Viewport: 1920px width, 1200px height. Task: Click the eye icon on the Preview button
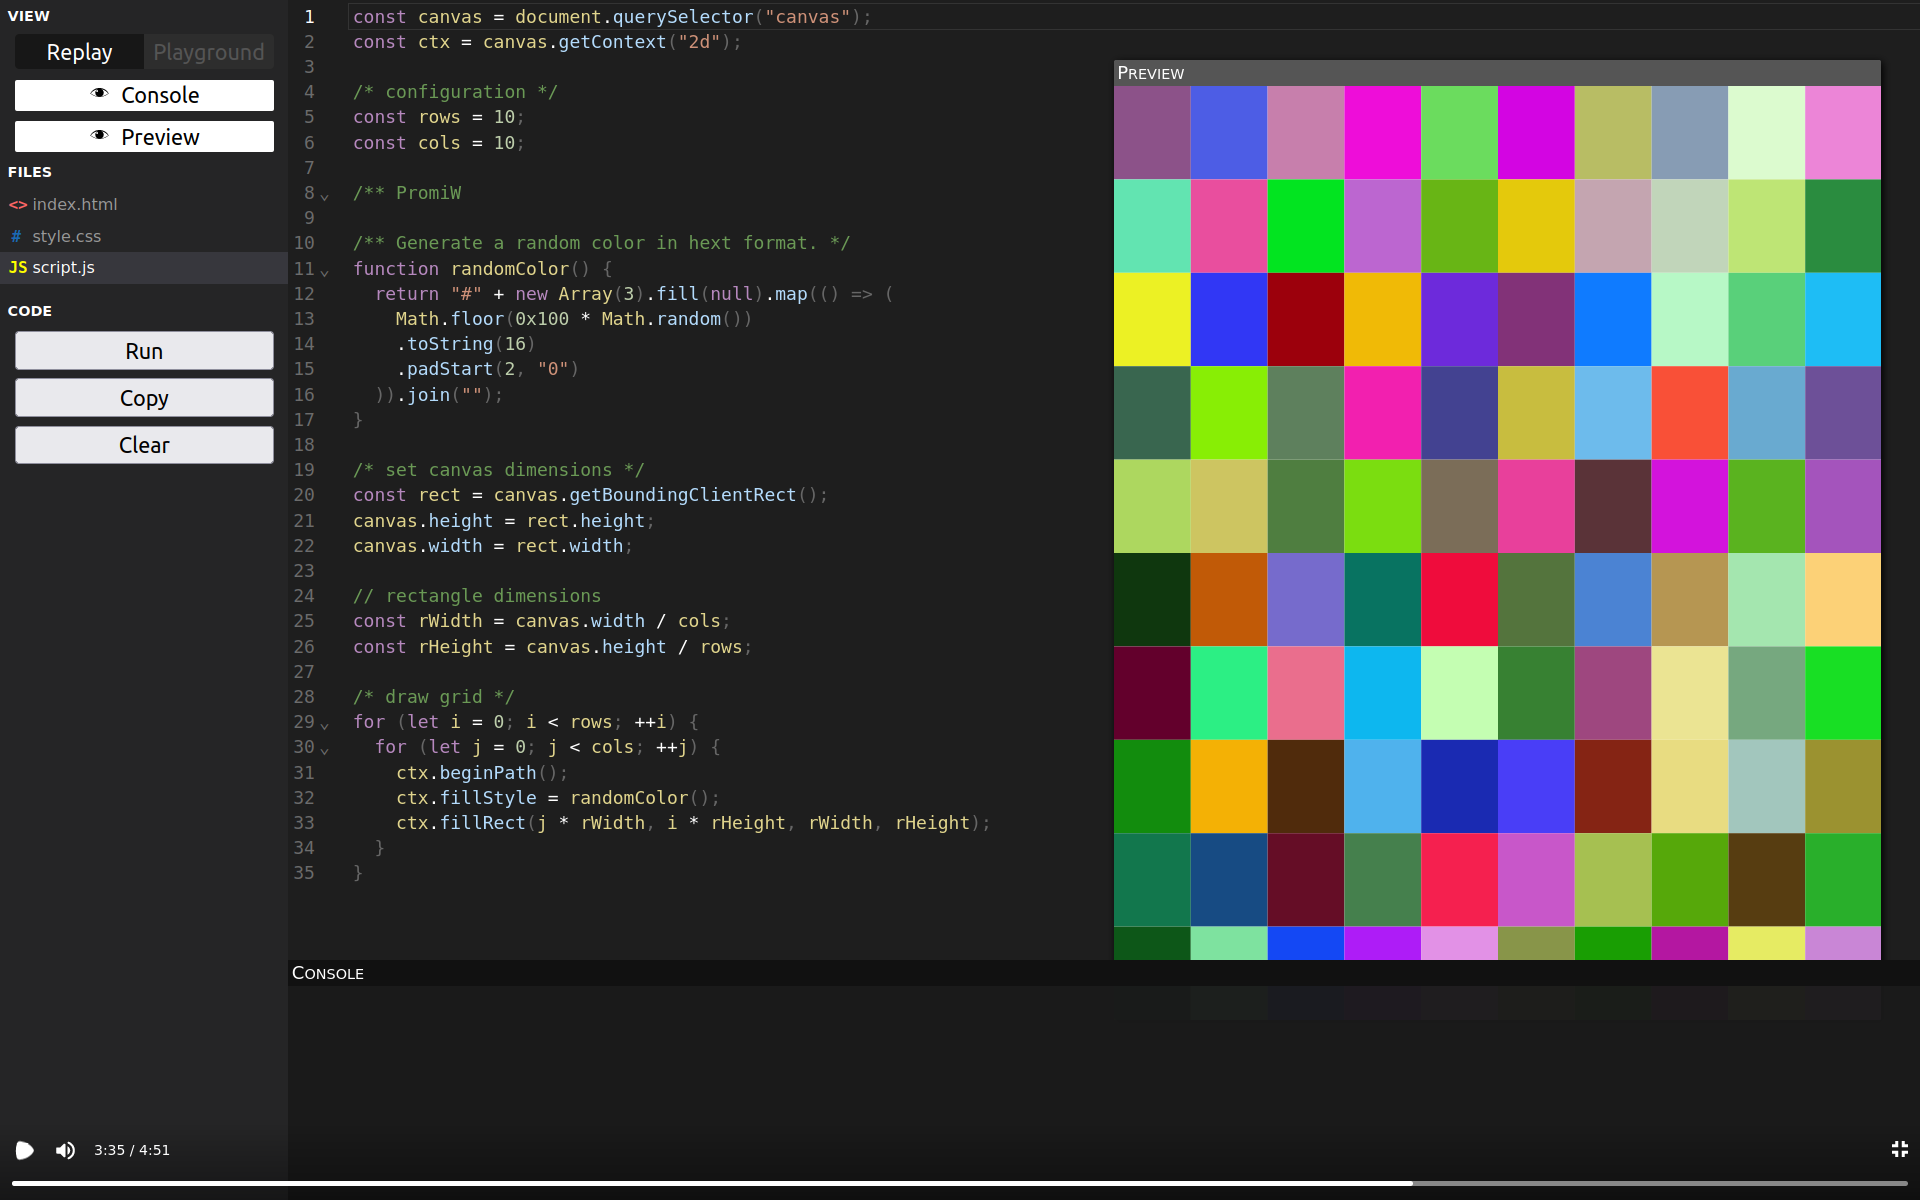98,135
